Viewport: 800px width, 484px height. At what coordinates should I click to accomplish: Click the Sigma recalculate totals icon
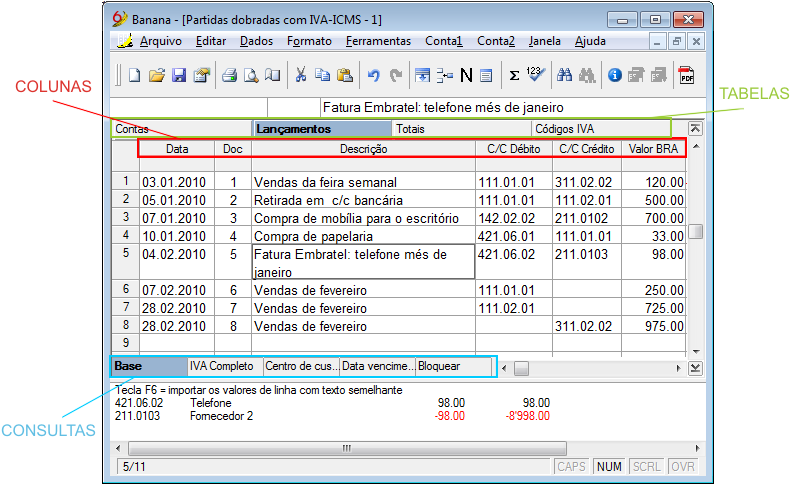pyautogui.click(x=514, y=75)
